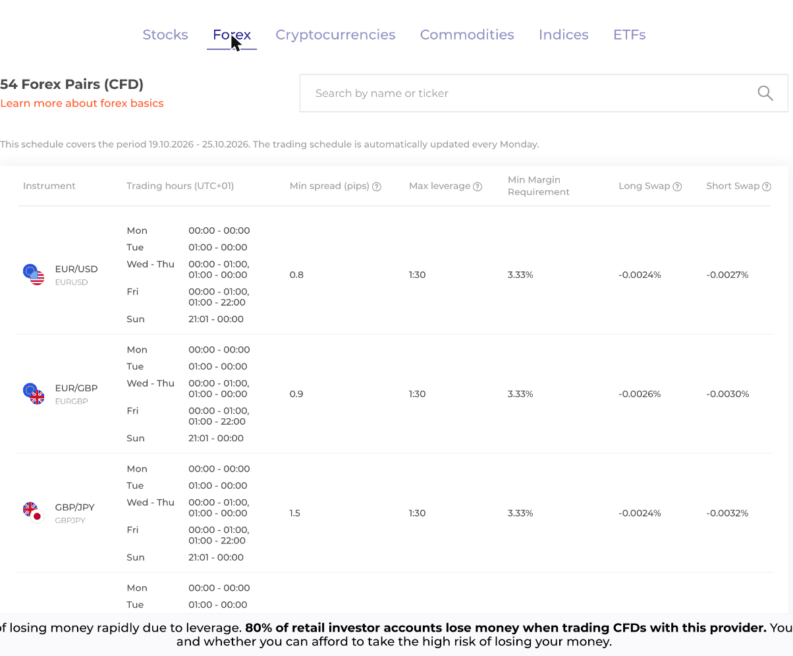Select GBP/JPY margin requirement 3.33%
This screenshot has width=793, height=656.
point(520,513)
